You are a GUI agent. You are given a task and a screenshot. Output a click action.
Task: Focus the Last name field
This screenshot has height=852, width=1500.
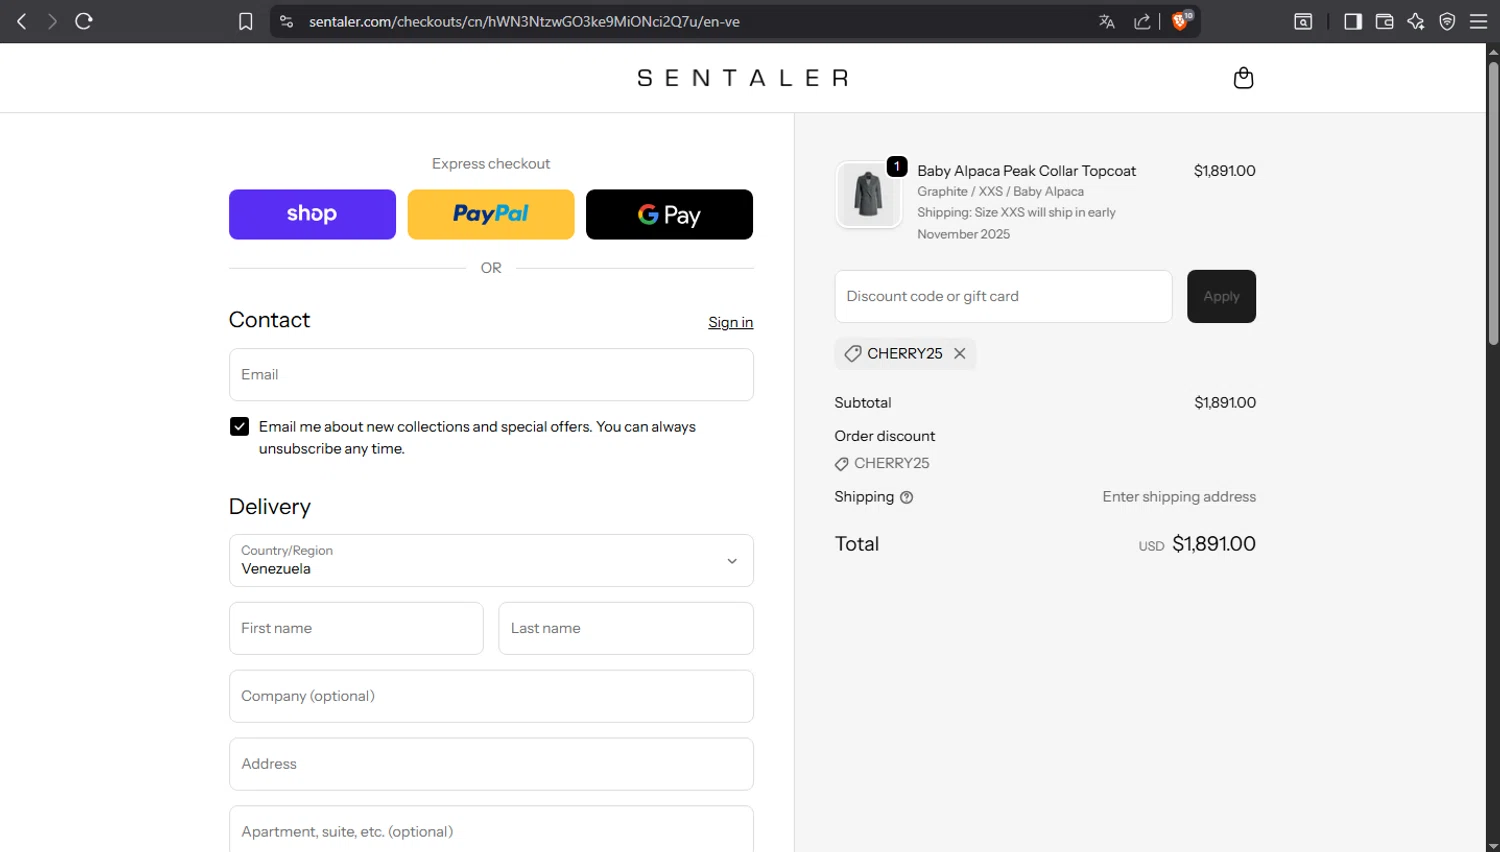tap(626, 628)
